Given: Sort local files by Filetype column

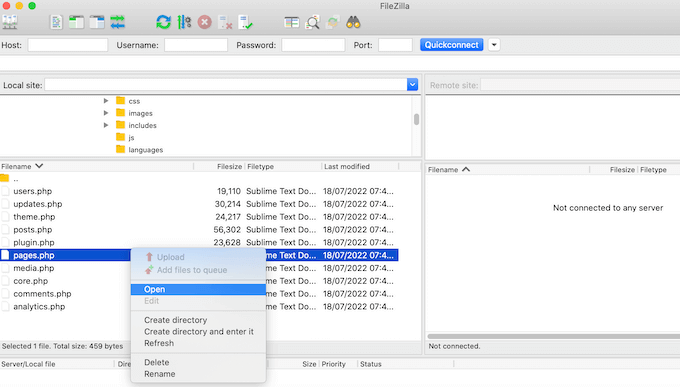Looking at the screenshot, I should click(283, 167).
